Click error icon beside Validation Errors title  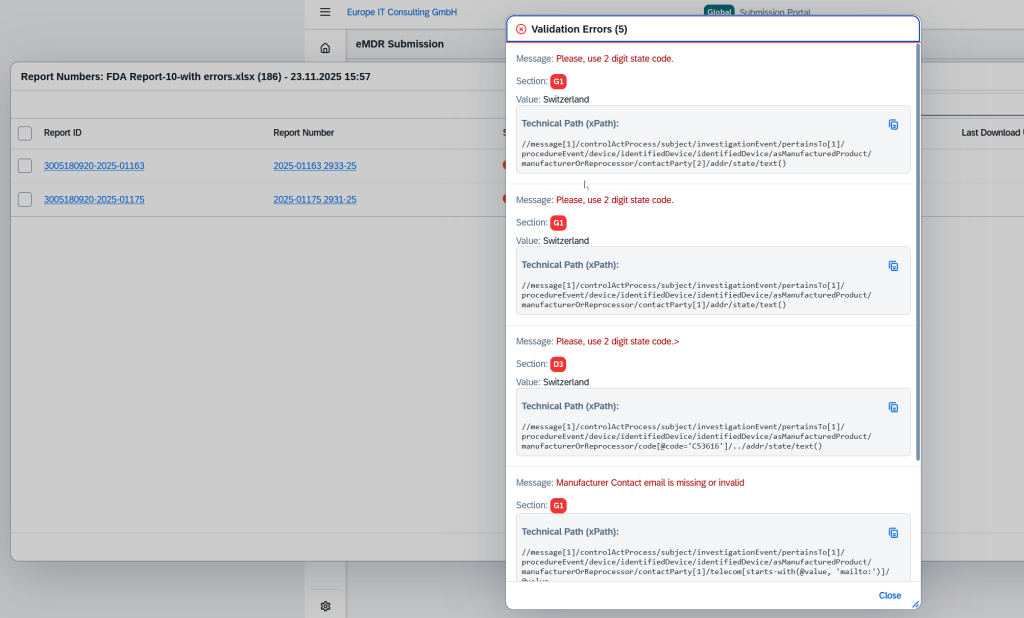[x=521, y=29]
